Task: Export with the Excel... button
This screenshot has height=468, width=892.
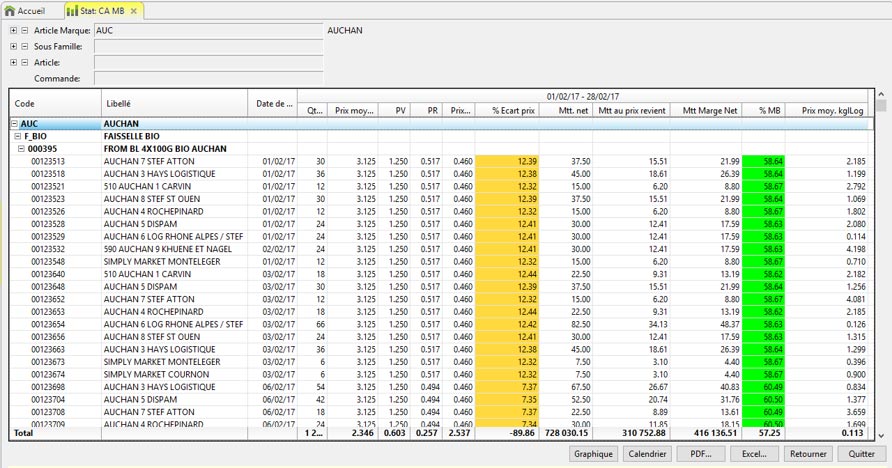Action: (x=754, y=454)
